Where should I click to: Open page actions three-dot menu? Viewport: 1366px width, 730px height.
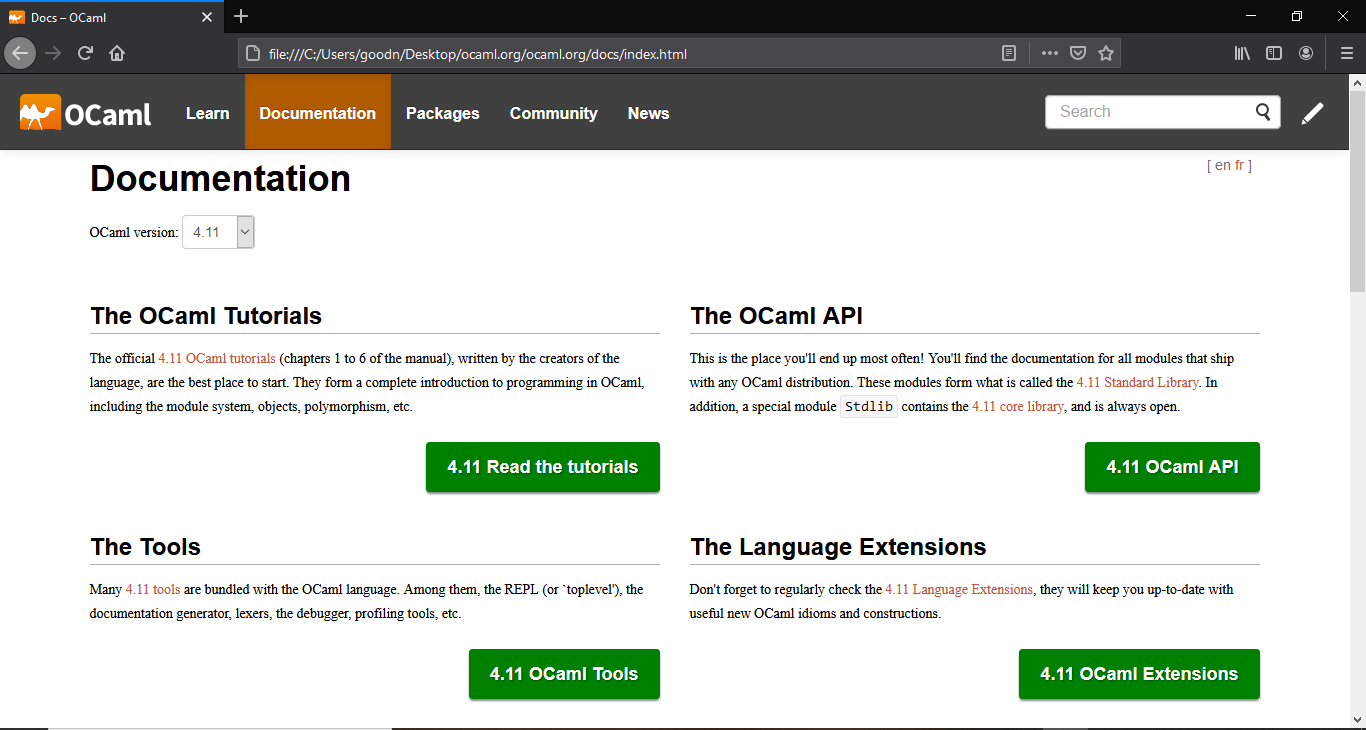click(1049, 54)
